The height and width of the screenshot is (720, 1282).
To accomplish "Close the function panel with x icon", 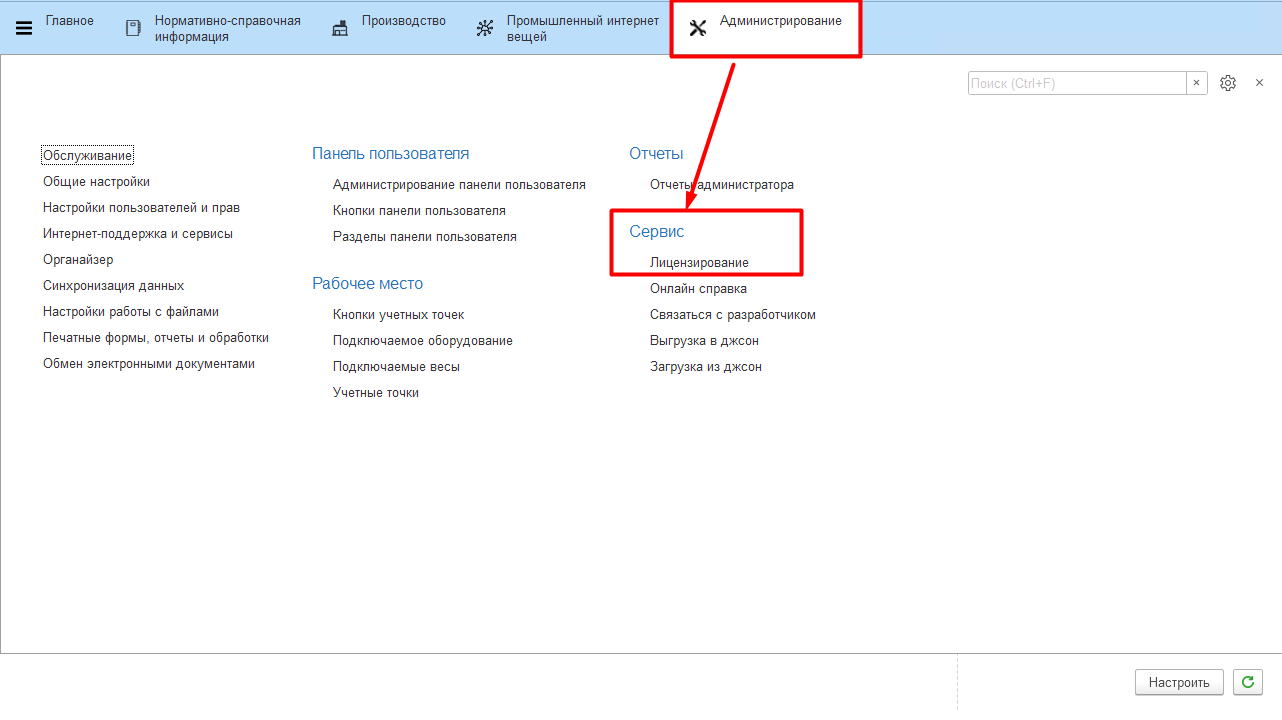I will click(1259, 83).
